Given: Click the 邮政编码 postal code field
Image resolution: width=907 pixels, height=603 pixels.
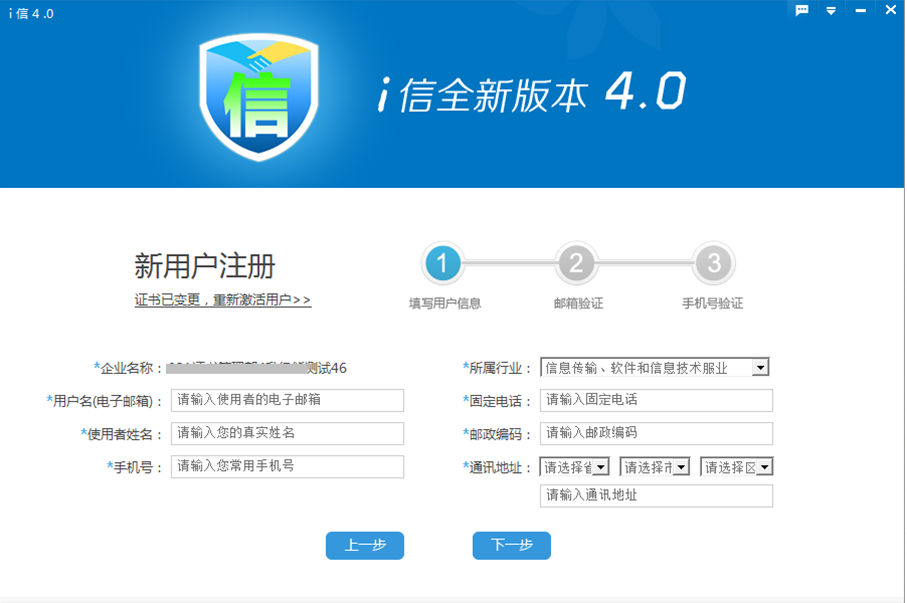Looking at the screenshot, I should click(656, 433).
